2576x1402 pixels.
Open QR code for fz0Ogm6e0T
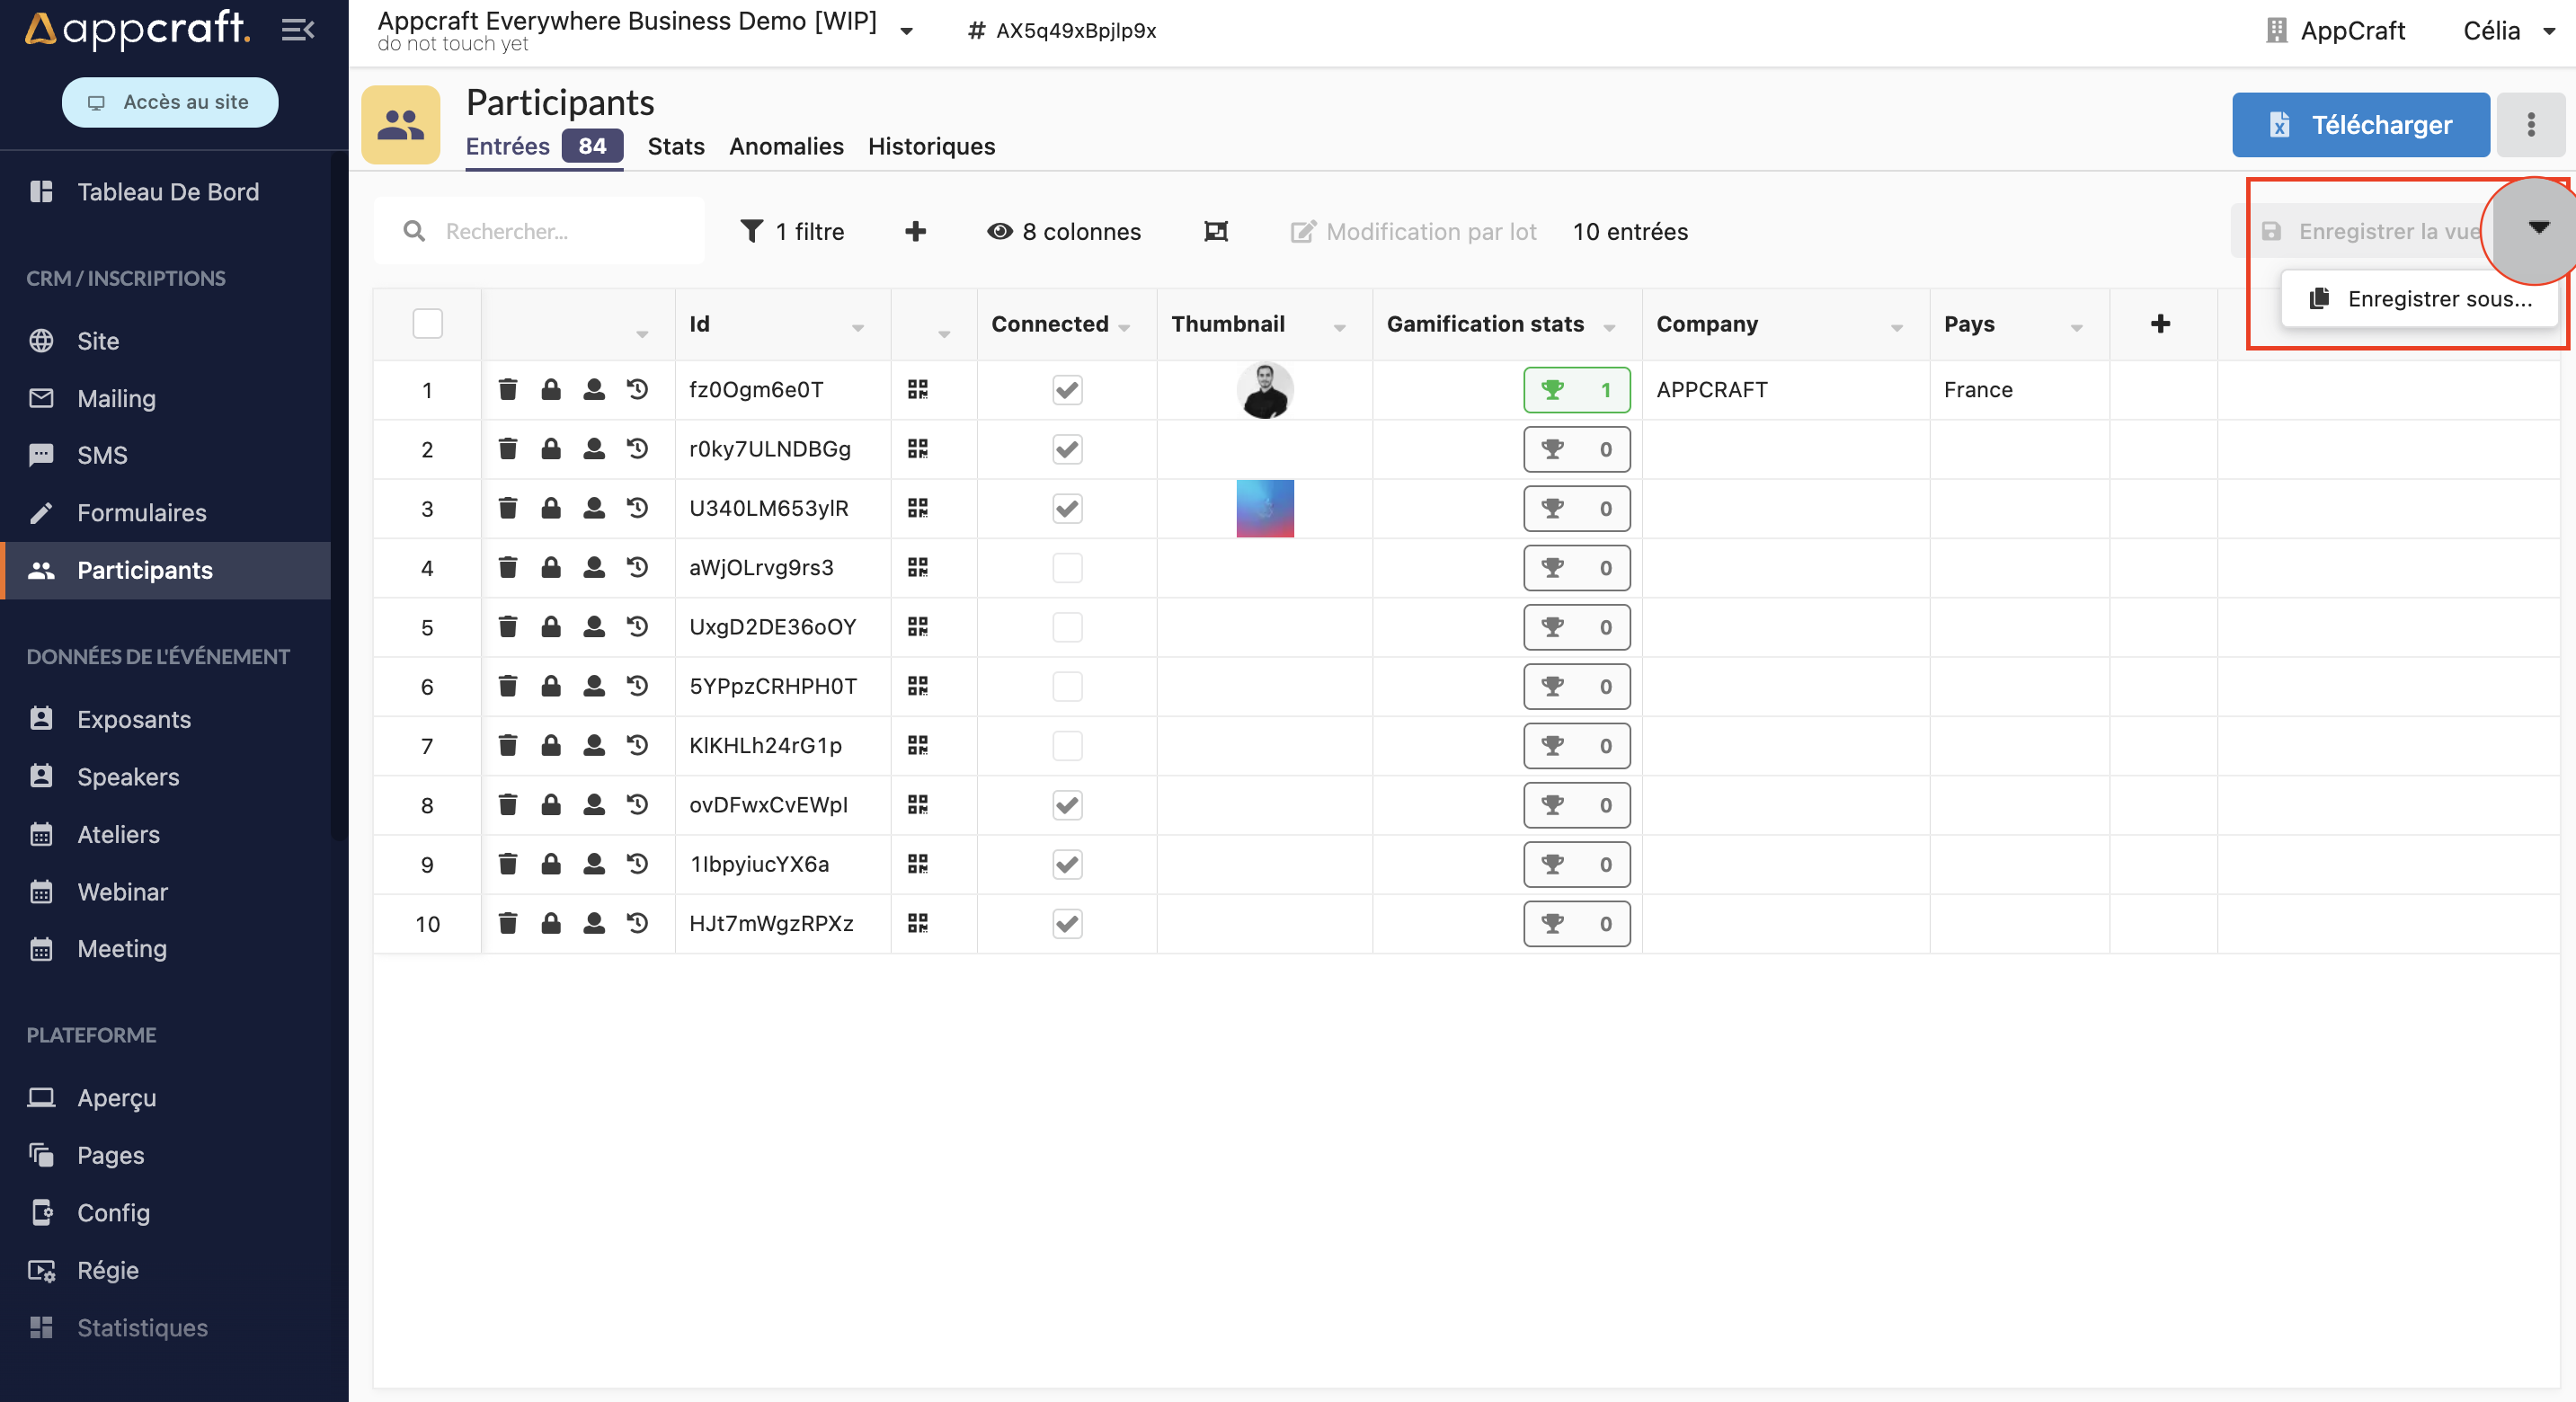[917, 389]
